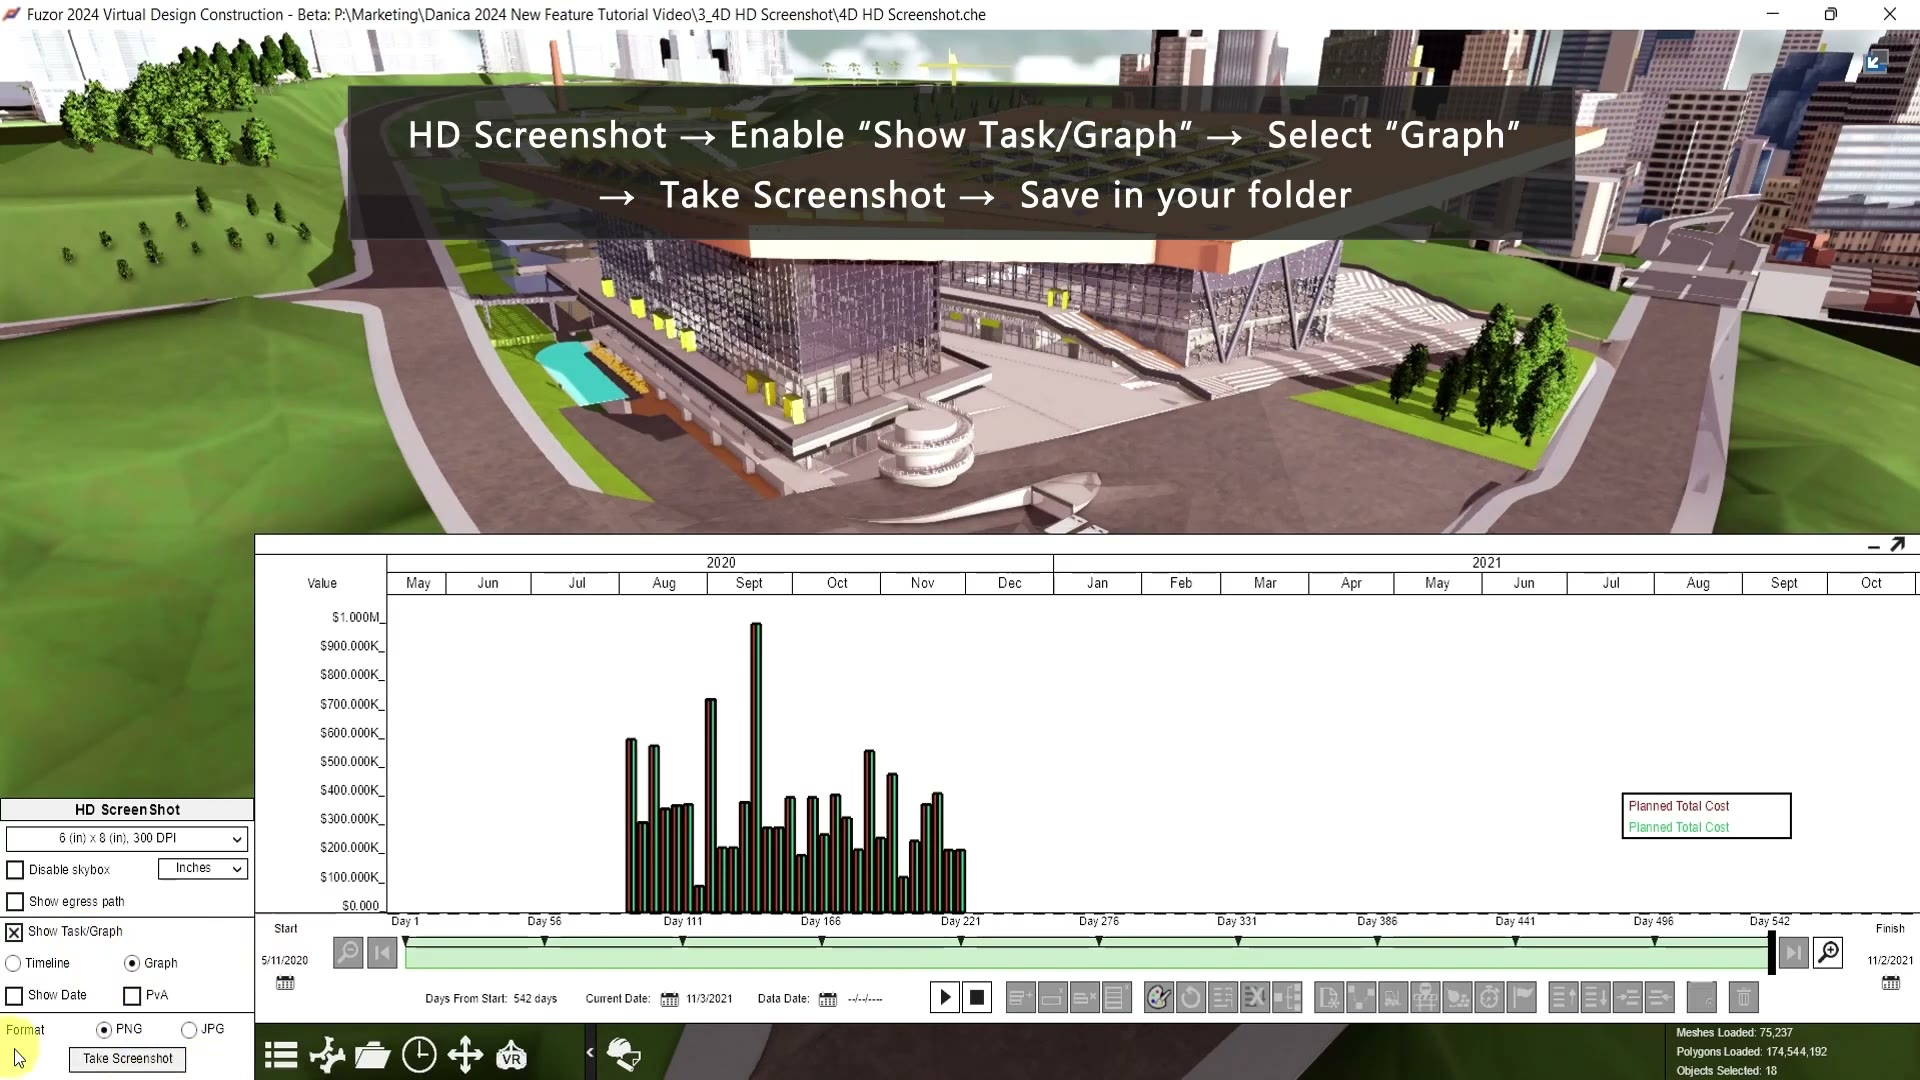Open the Current Date calendar picker
Screen dimensions: 1920x1080
(669, 999)
